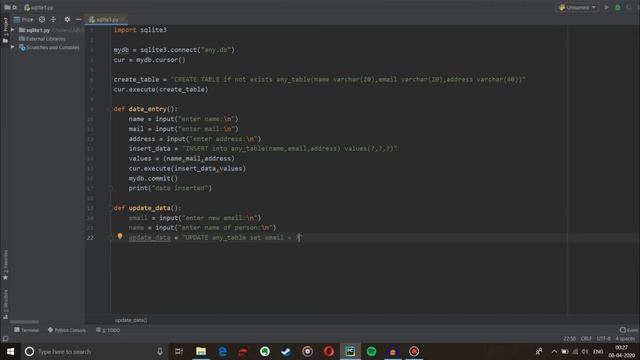This screenshot has height=360, width=640.
Task: Open the Windows Start menu
Action: [10, 351]
